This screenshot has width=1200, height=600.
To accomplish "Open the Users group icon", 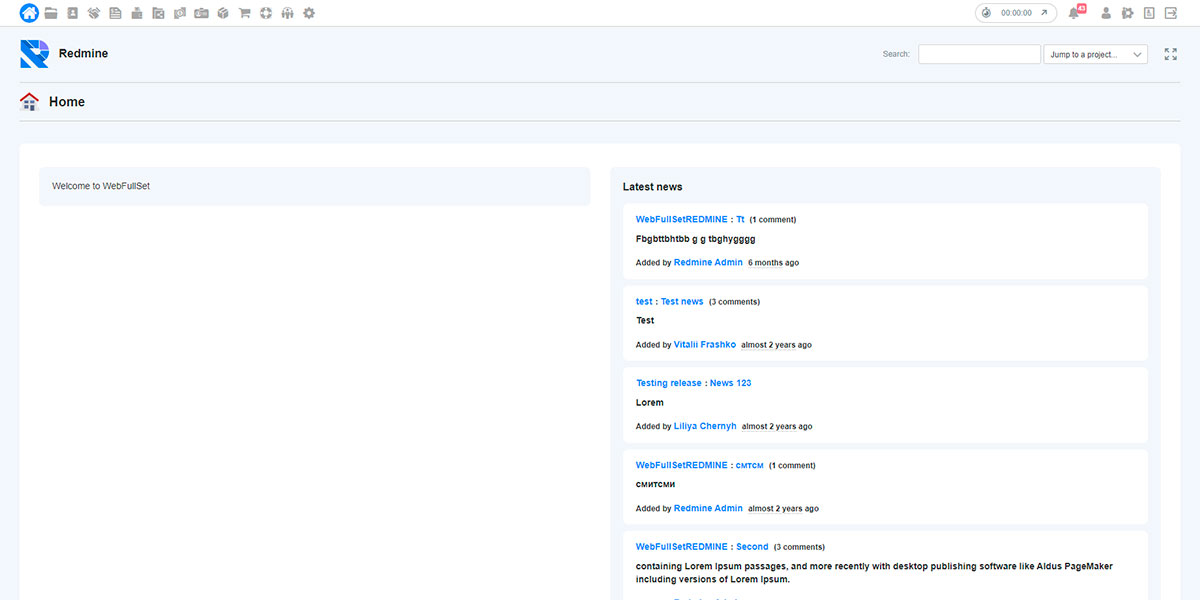I will [287, 13].
